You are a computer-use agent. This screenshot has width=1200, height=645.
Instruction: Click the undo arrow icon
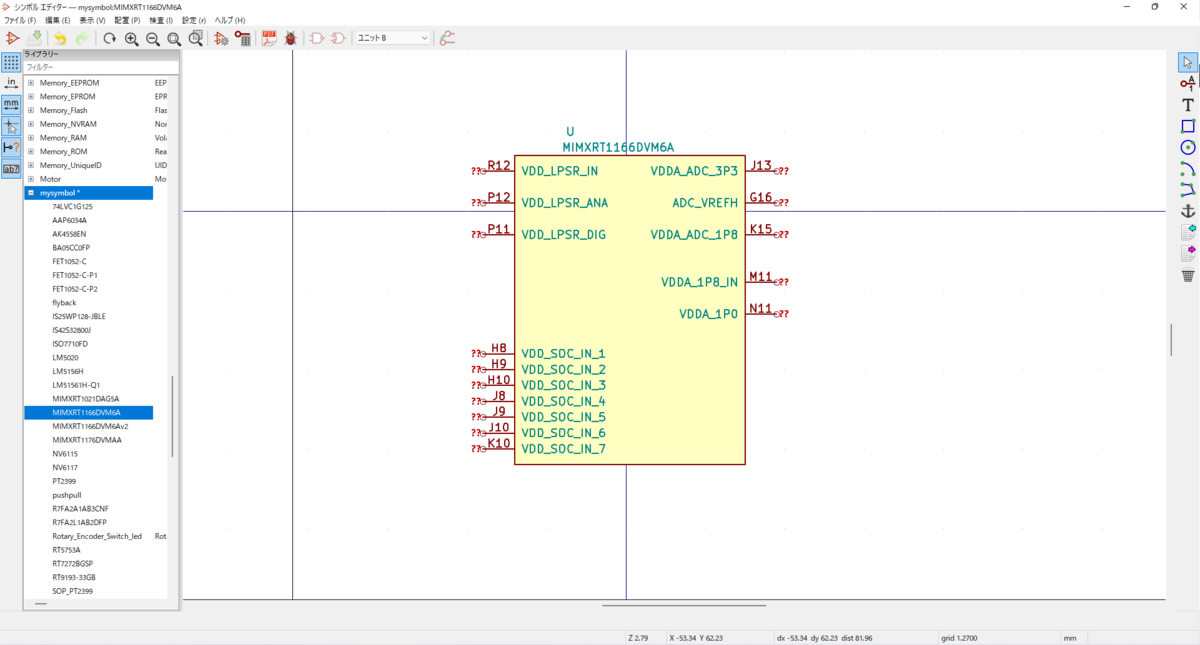pyautogui.click(x=60, y=38)
